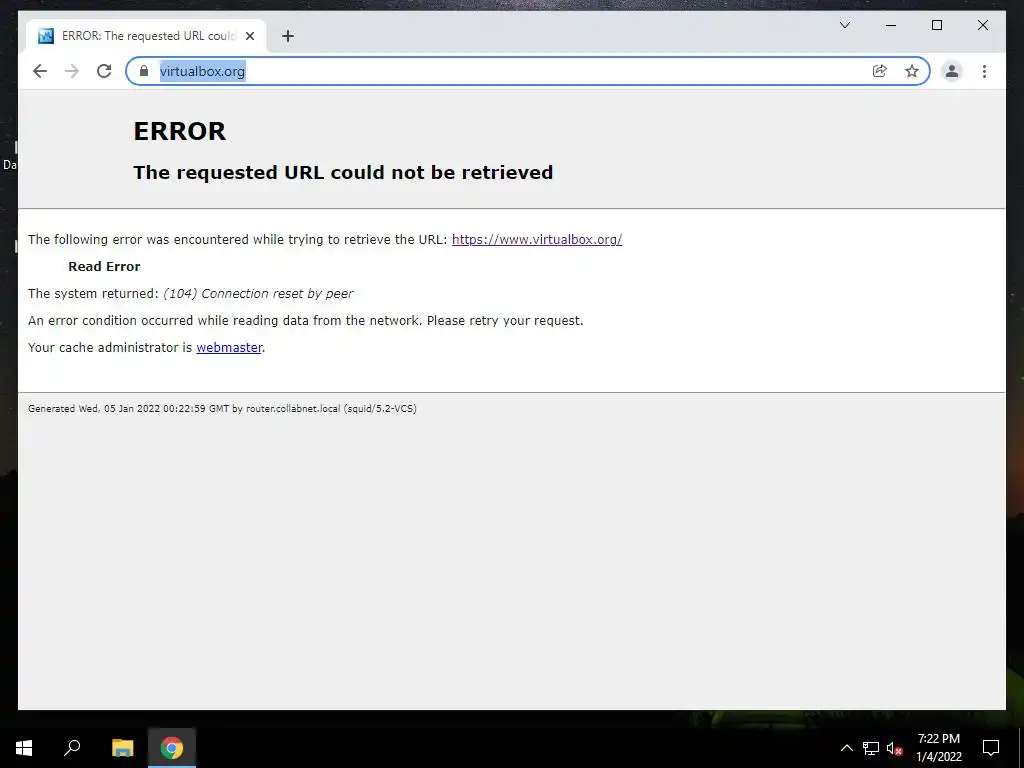Open muted volume tray icon
This screenshot has width=1024, height=768.
coord(894,748)
